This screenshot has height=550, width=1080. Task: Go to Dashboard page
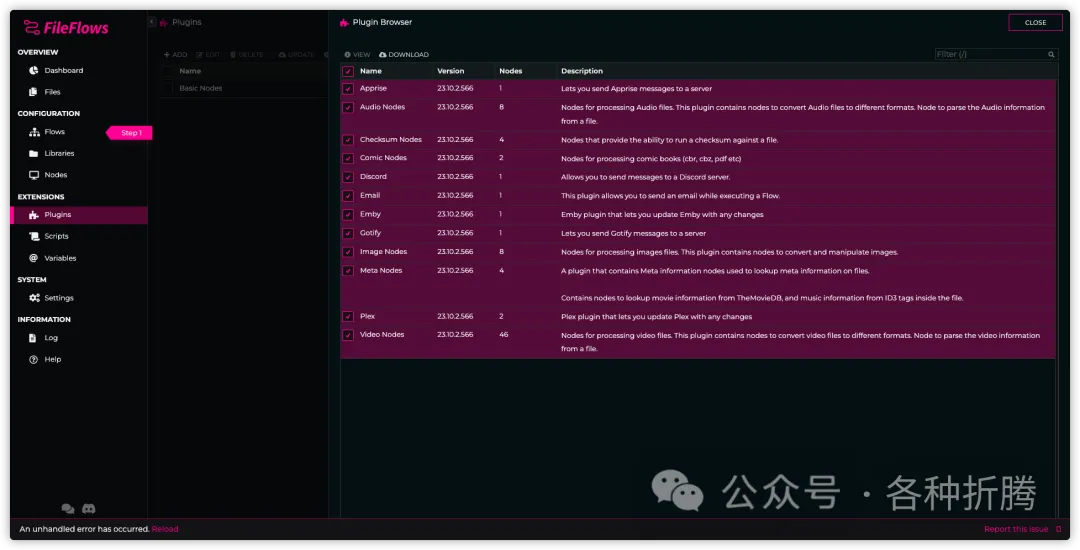63,70
